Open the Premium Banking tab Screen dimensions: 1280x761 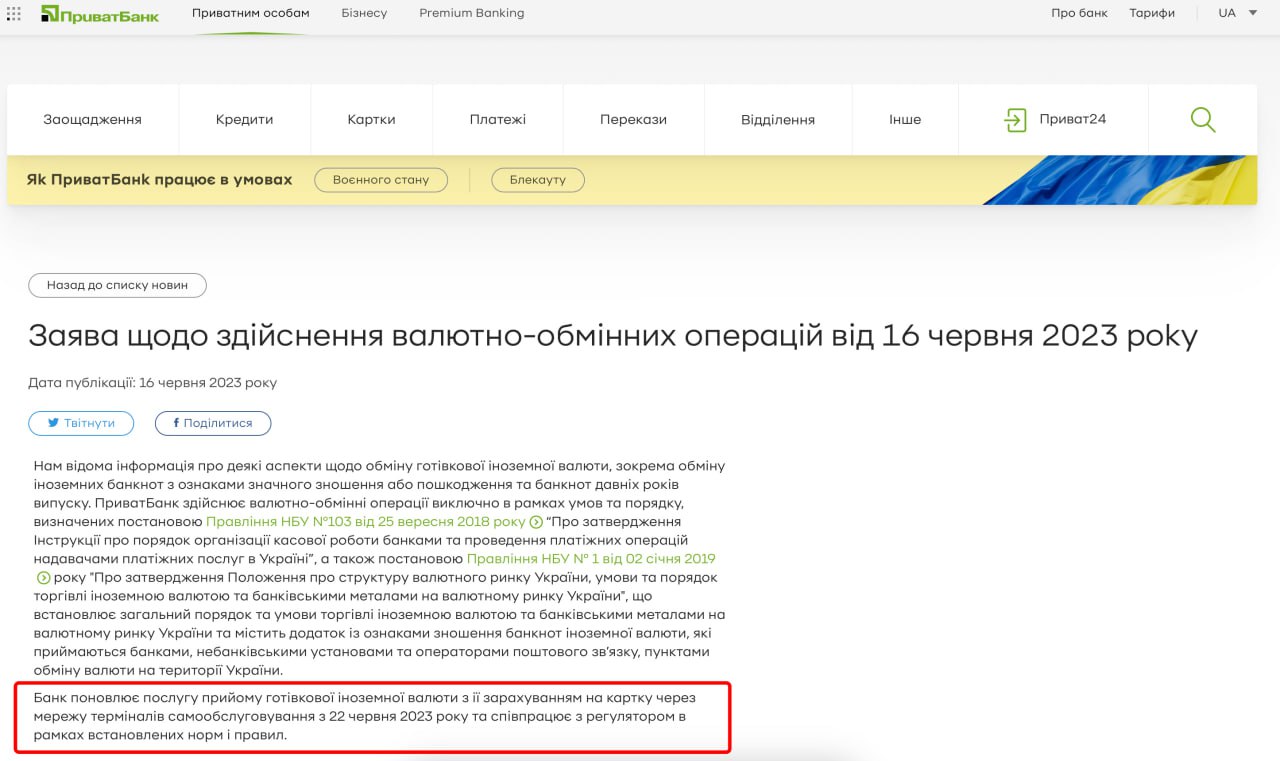pyautogui.click(x=471, y=13)
